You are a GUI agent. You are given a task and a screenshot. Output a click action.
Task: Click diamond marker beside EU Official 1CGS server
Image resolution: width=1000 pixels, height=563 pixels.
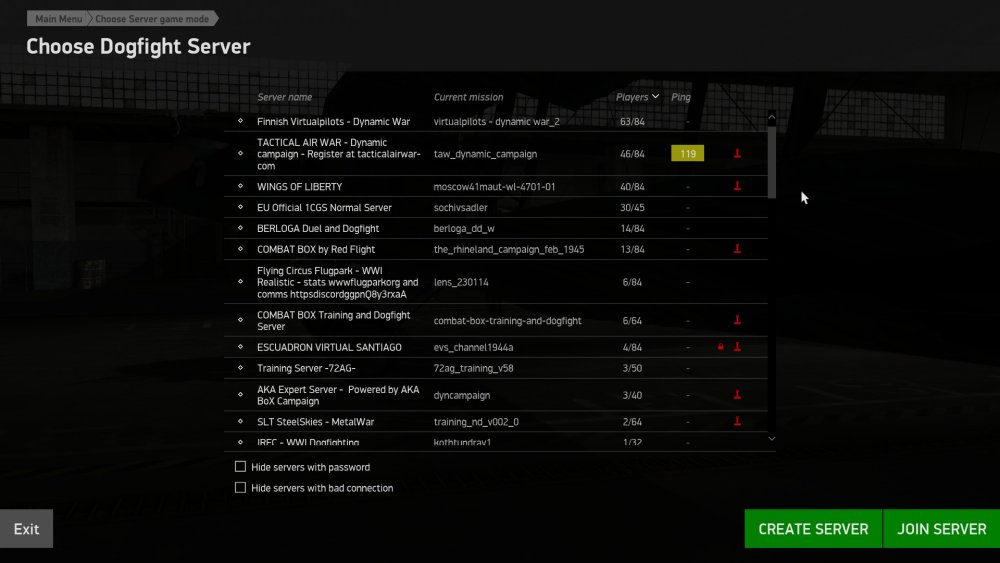[x=240, y=207]
